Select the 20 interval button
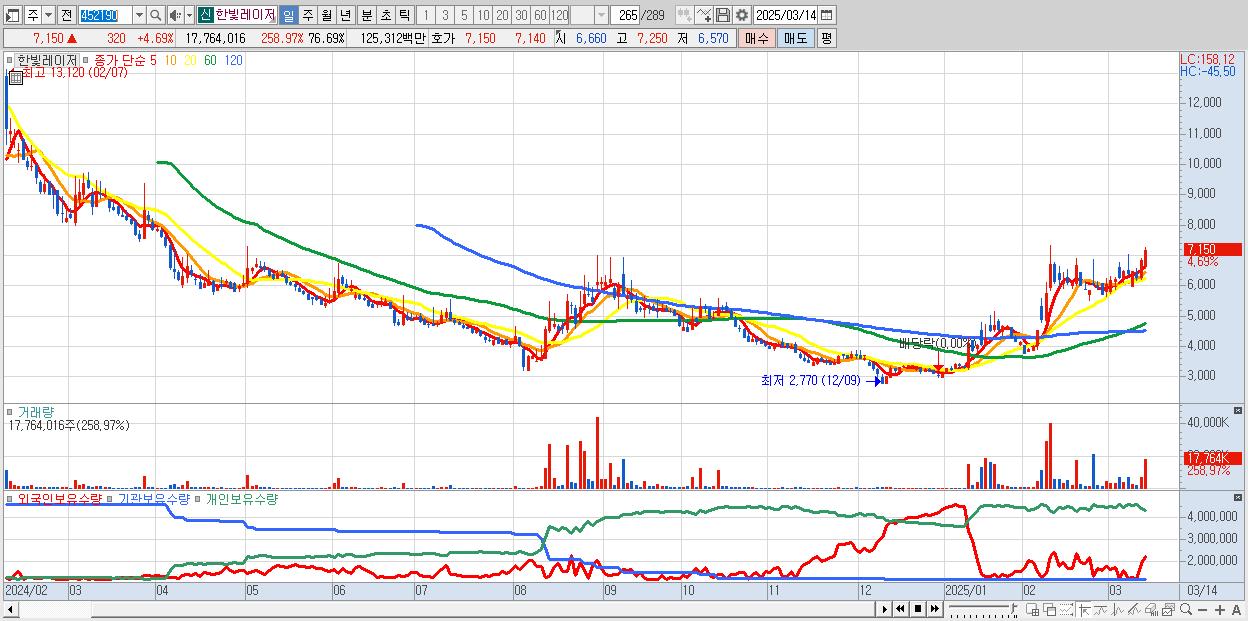The height and width of the screenshot is (621, 1248). 502,15
